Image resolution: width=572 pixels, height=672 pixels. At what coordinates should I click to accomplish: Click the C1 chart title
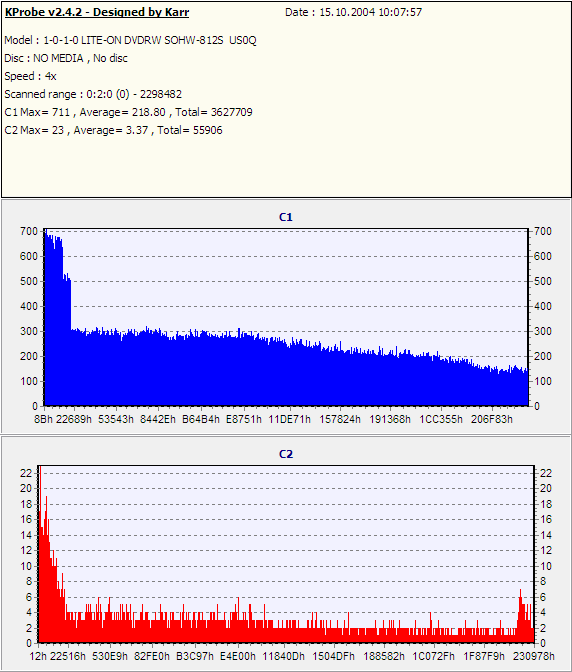[x=286, y=217]
